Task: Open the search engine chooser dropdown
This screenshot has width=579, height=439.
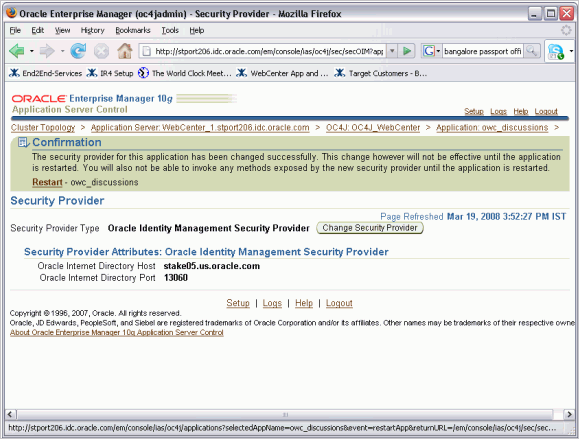Action: coord(438,51)
